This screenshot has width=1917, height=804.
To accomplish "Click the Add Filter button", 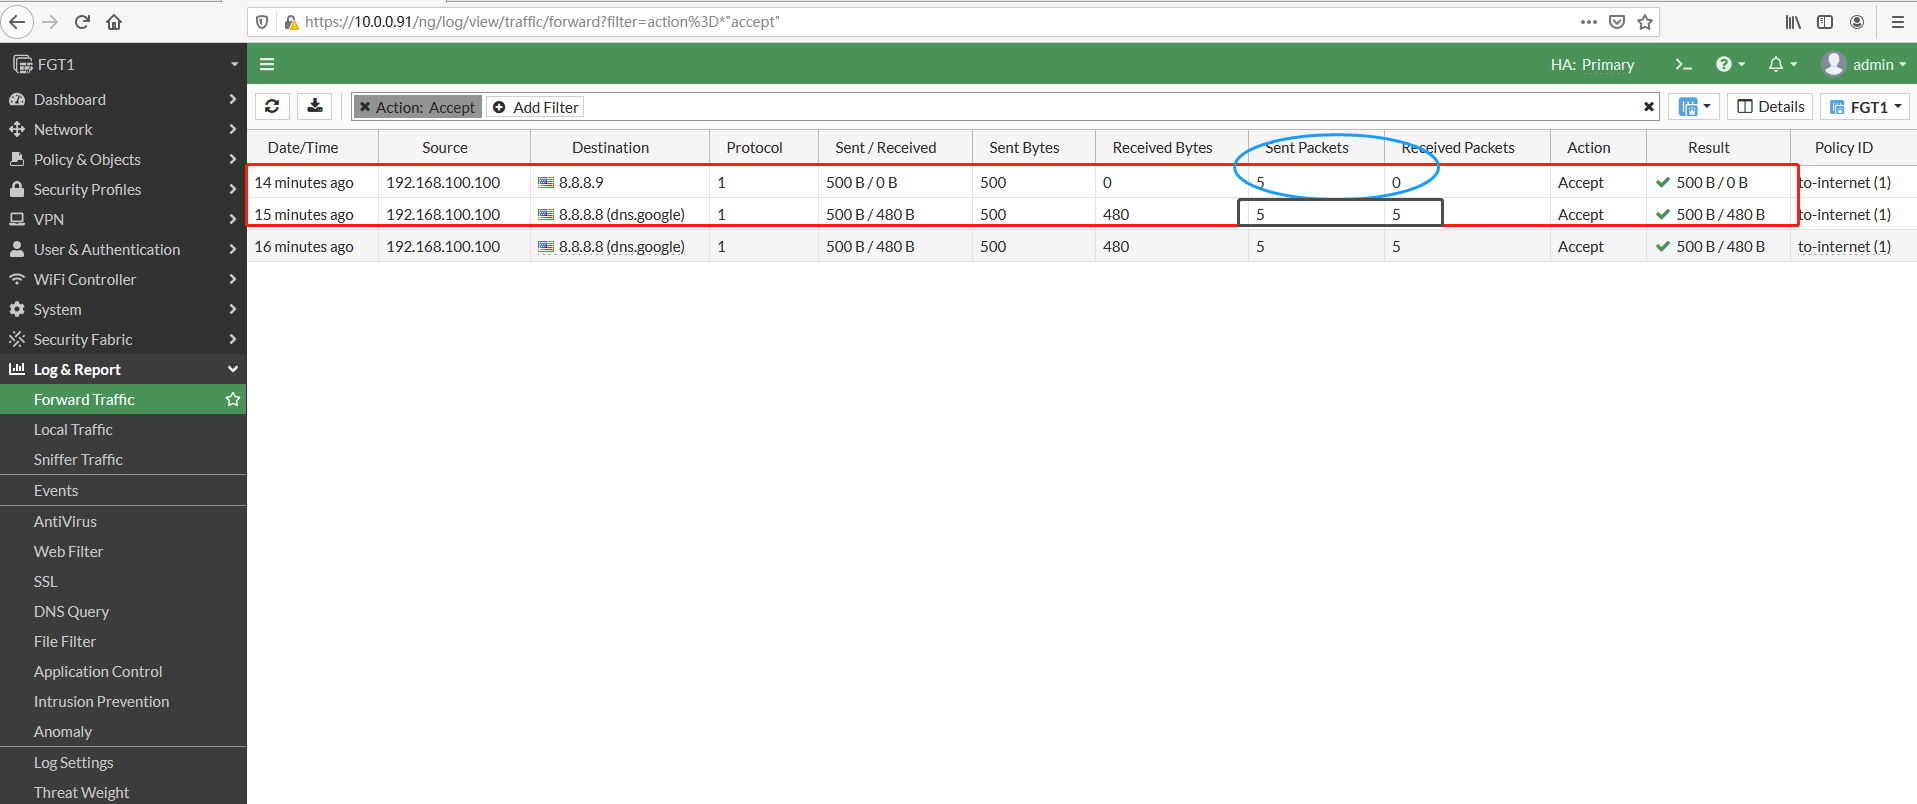I will click(536, 107).
